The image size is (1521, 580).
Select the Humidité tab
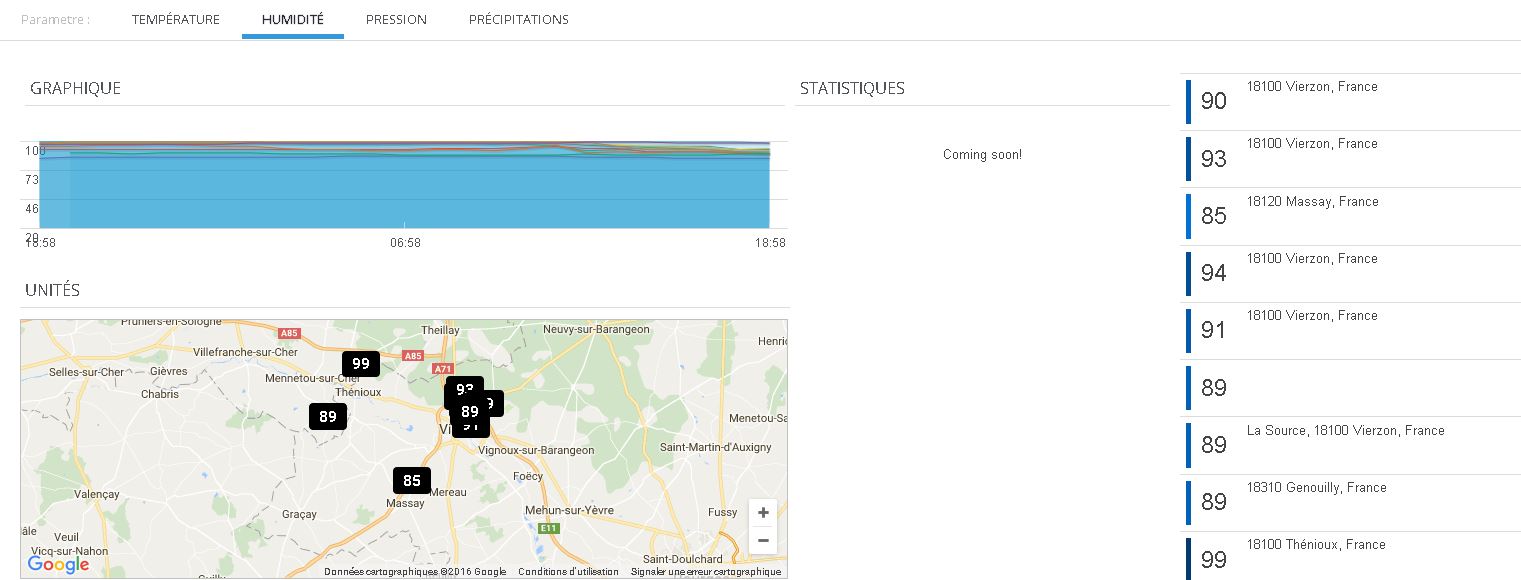pos(292,20)
